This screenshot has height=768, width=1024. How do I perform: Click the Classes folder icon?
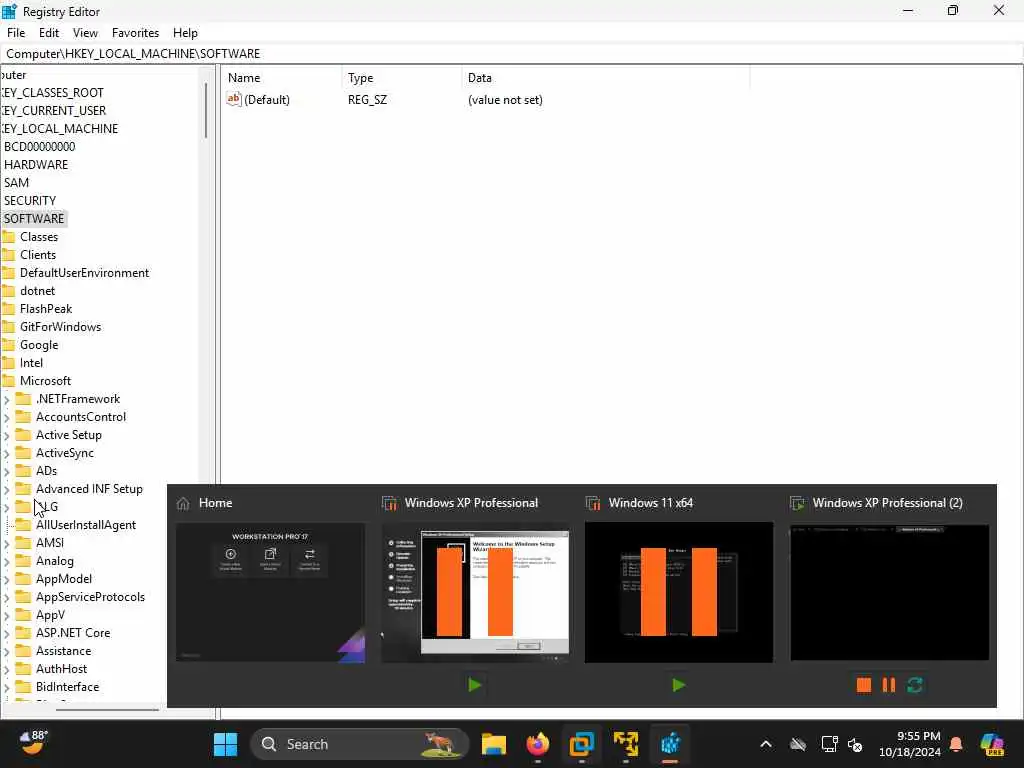tap(8, 236)
